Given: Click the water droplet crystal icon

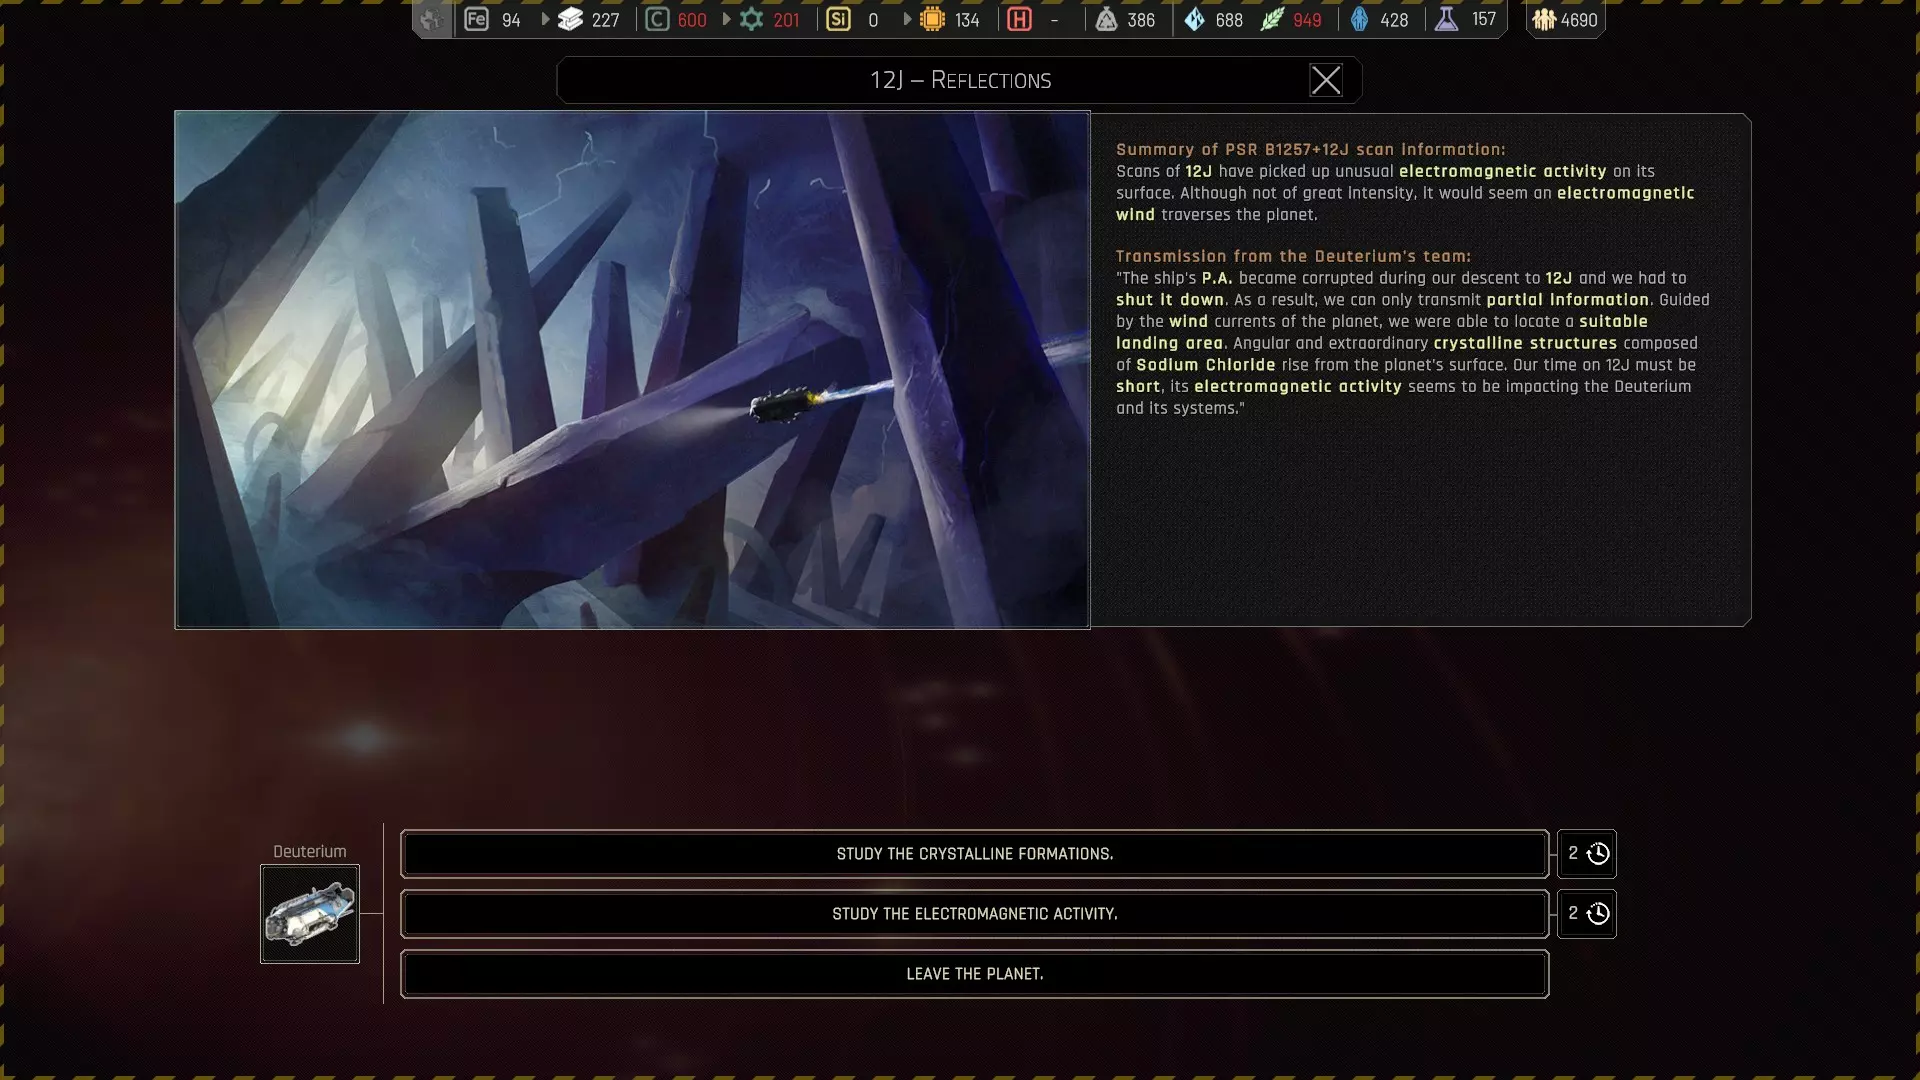Looking at the screenshot, I should point(1194,19).
